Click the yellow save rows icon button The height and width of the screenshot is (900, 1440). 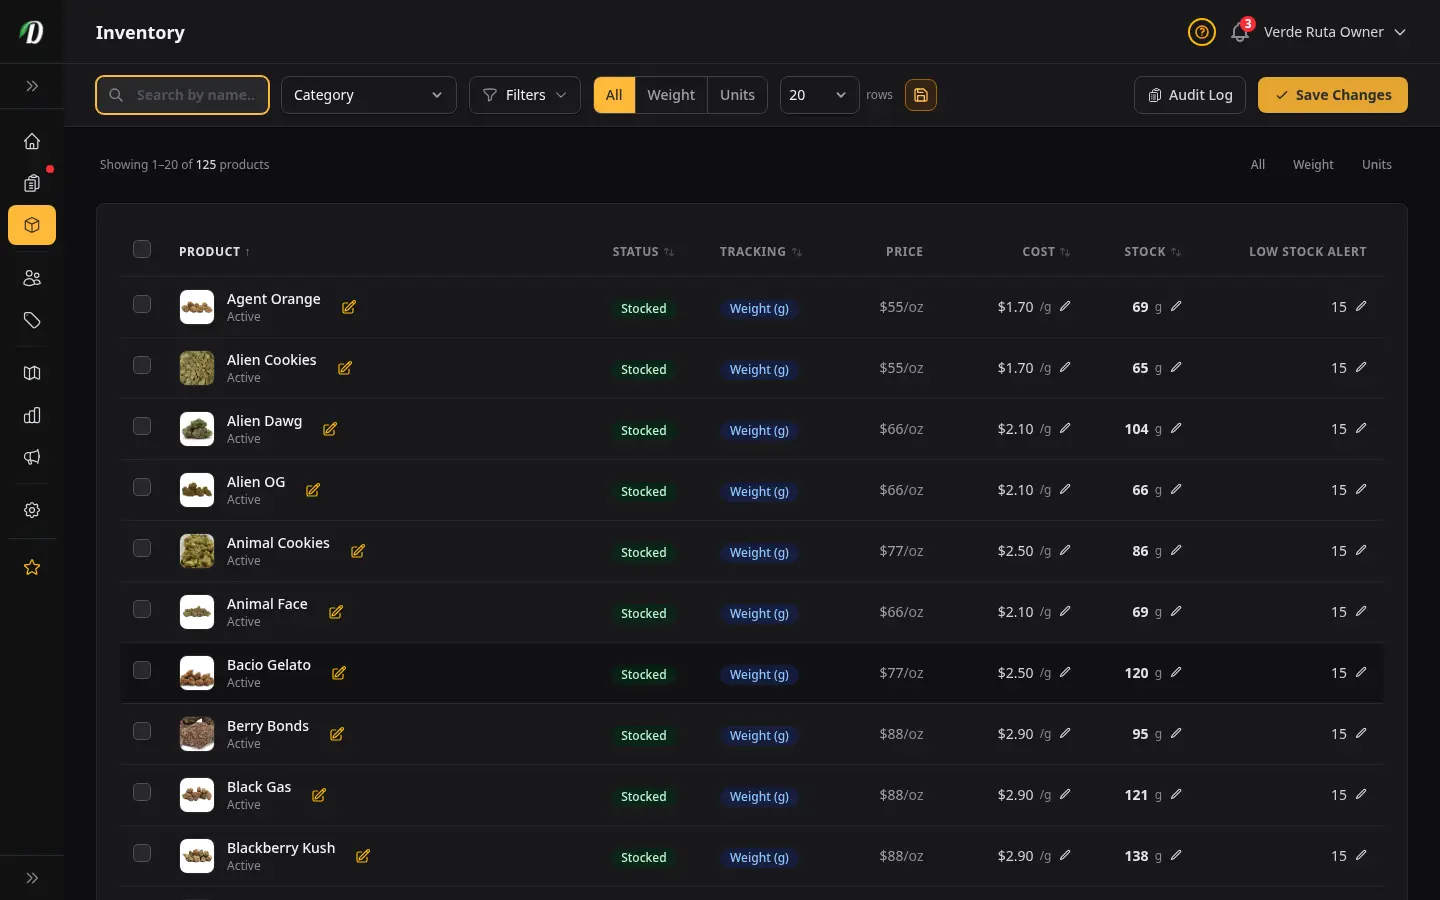[921, 95]
